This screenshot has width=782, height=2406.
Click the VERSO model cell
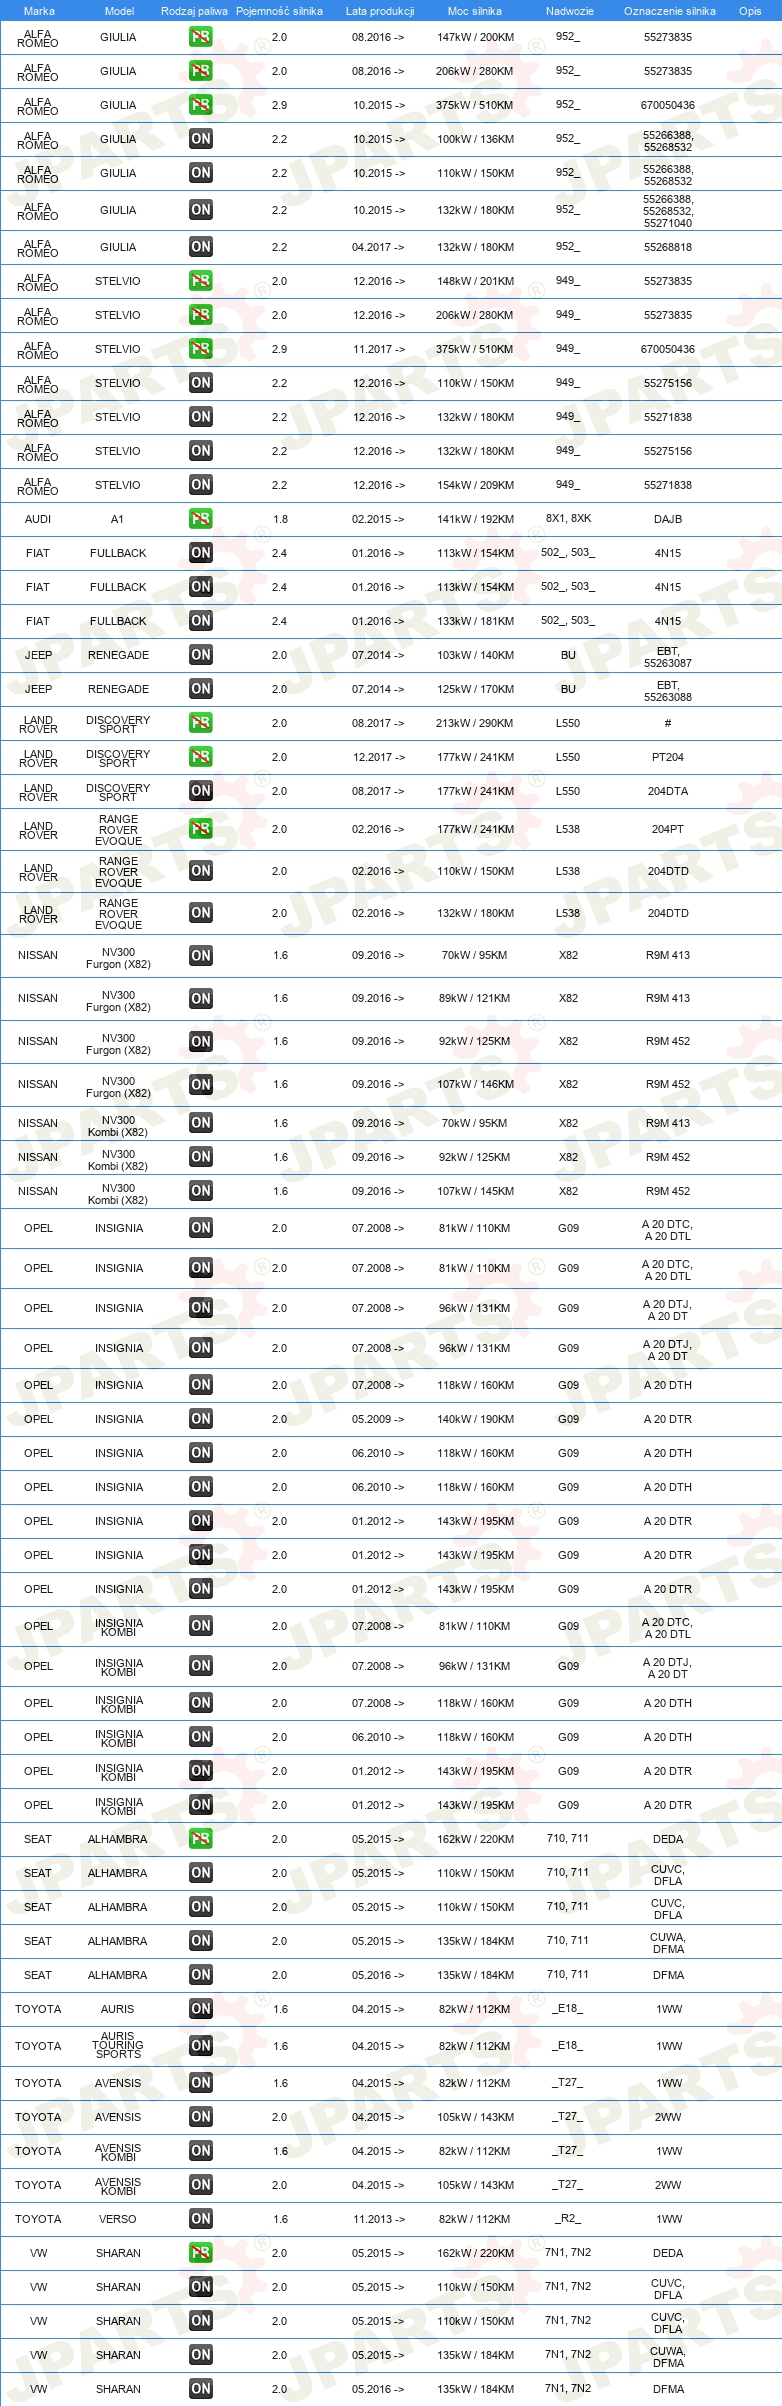118,2219
